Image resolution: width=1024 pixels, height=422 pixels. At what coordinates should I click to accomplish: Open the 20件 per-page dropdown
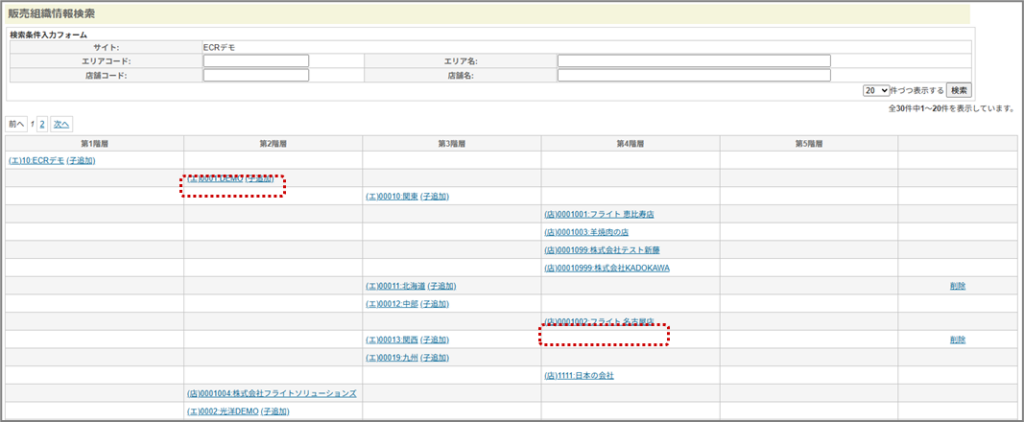click(x=876, y=90)
